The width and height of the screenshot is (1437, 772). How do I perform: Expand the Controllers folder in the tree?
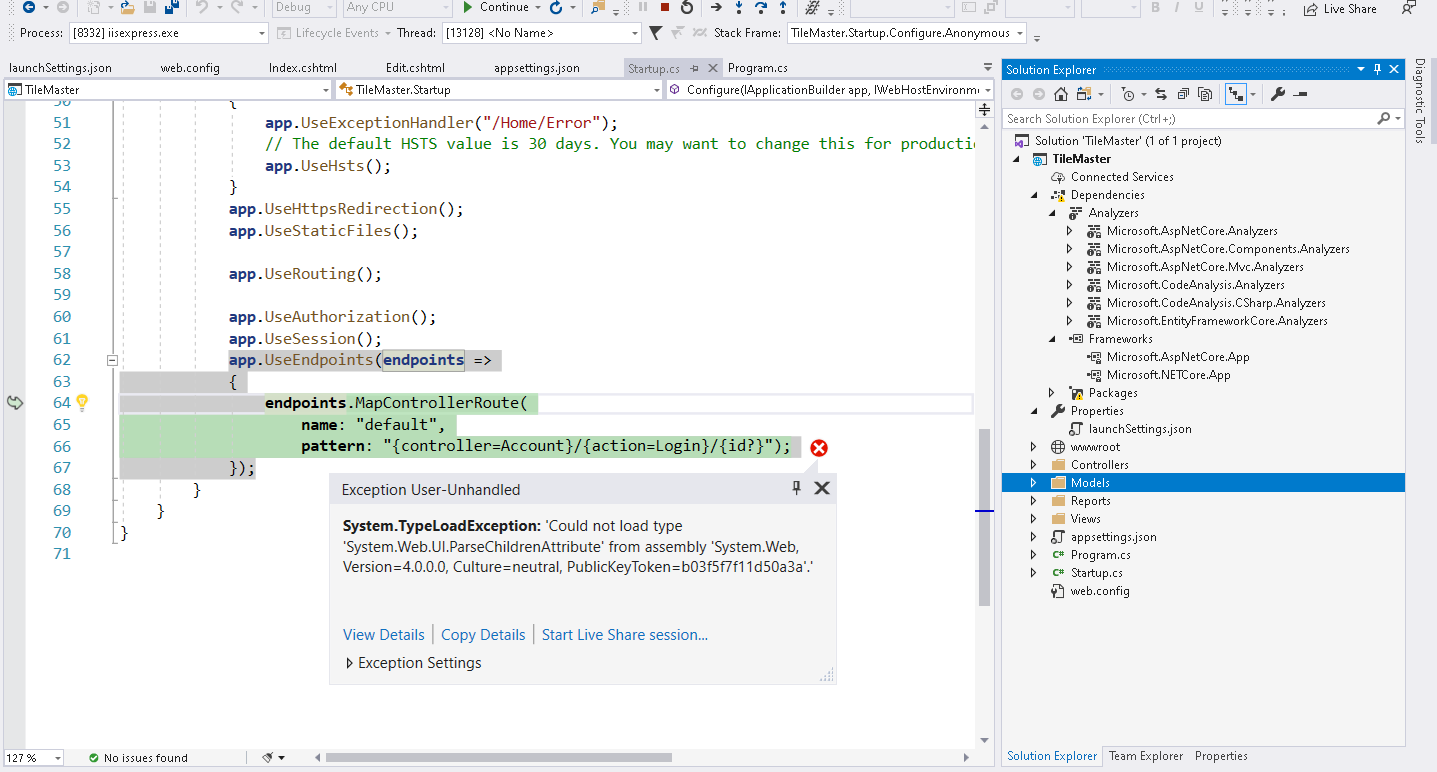point(1034,465)
